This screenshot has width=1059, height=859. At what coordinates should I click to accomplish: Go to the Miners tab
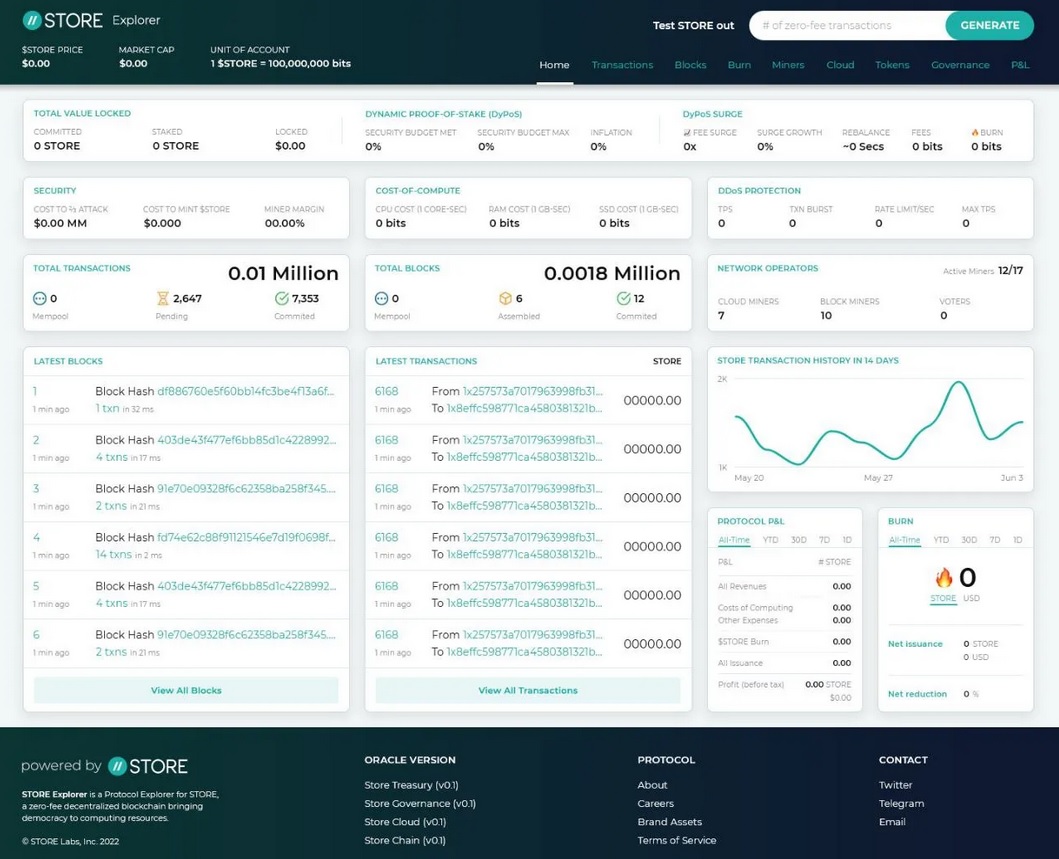coord(787,65)
